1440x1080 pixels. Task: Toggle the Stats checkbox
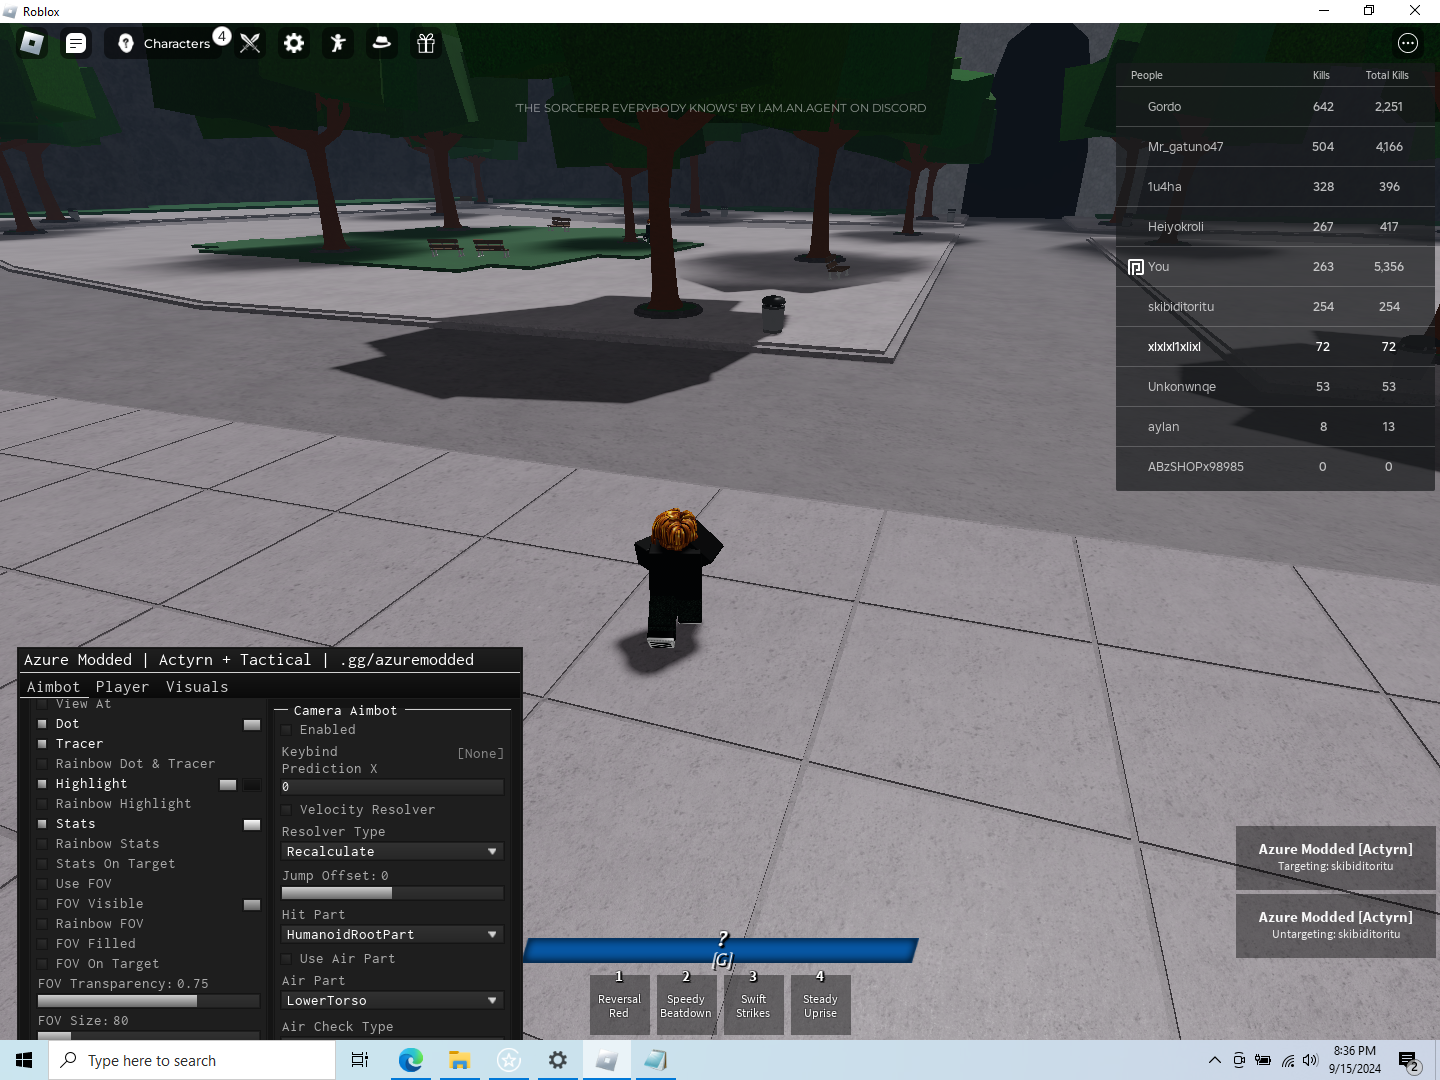[42, 823]
